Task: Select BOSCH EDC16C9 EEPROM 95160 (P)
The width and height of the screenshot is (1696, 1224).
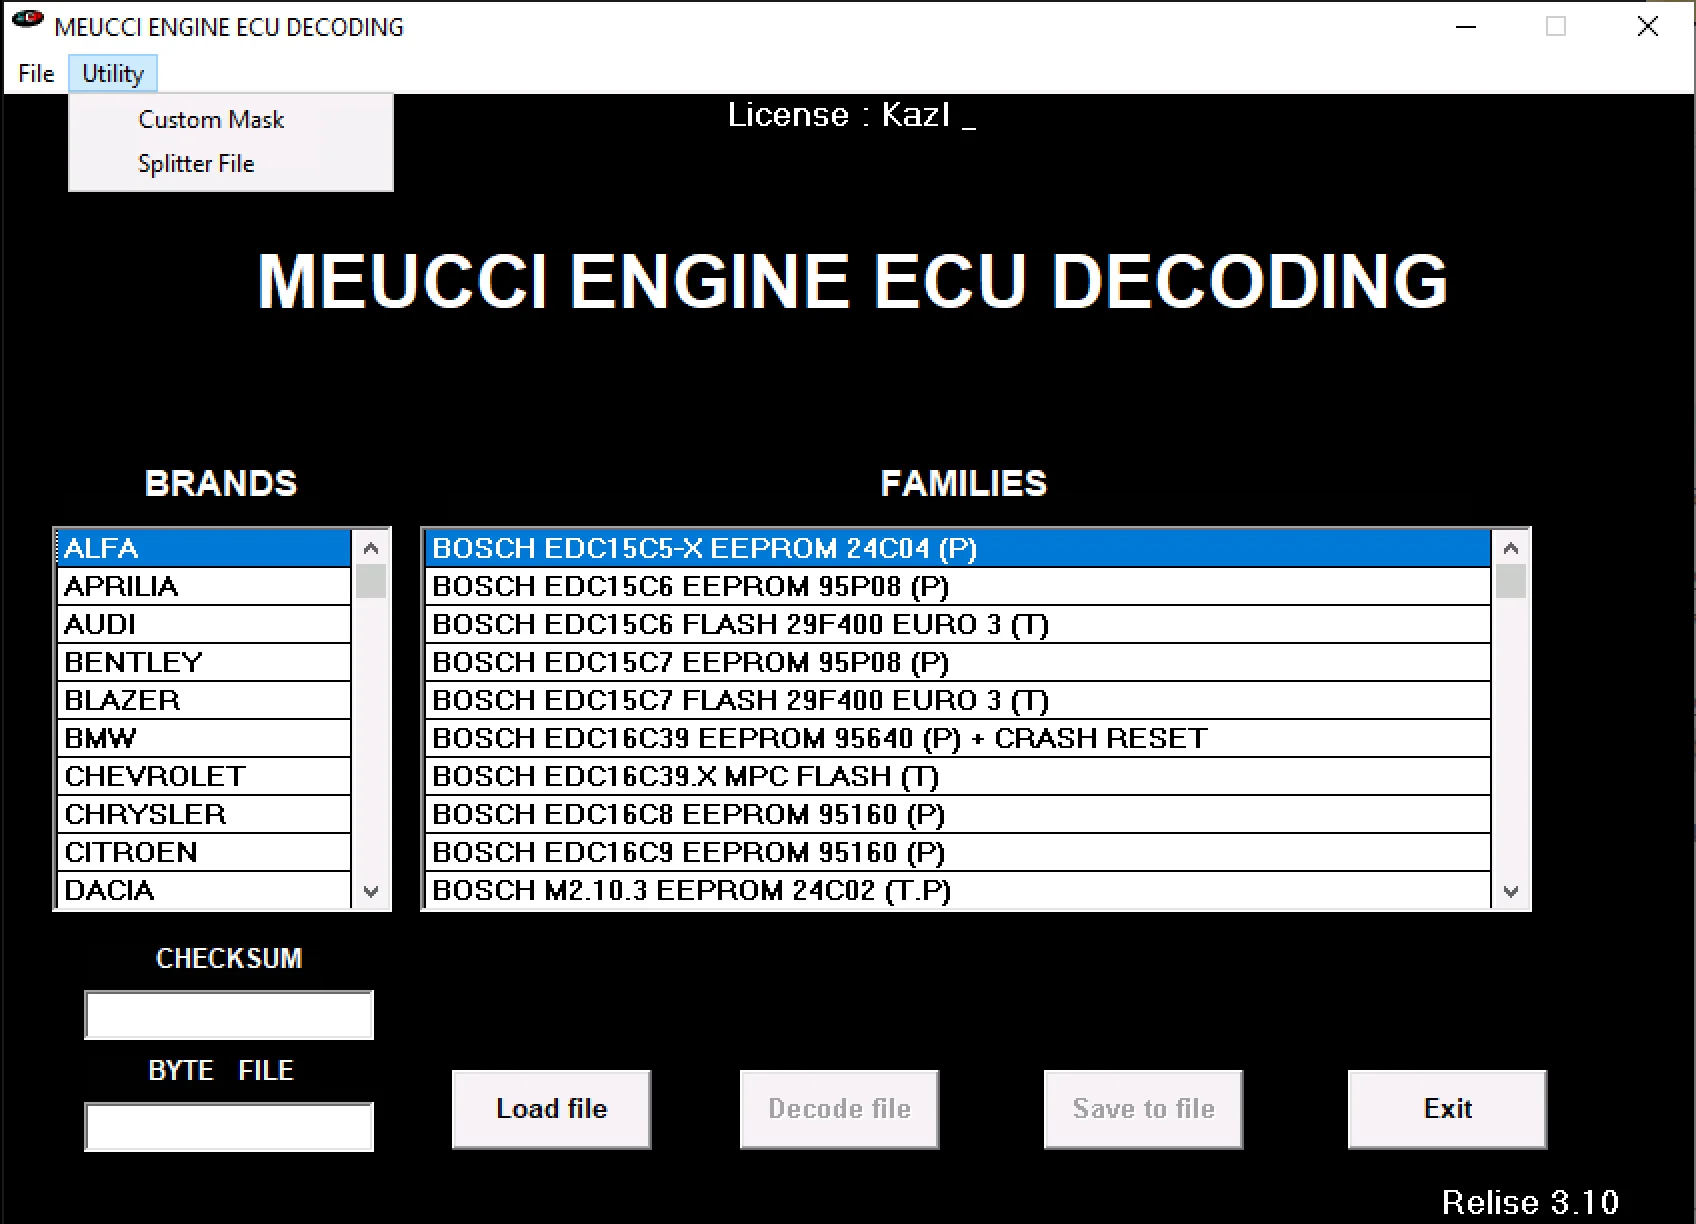Action: pyautogui.click(x=958, y=853)
